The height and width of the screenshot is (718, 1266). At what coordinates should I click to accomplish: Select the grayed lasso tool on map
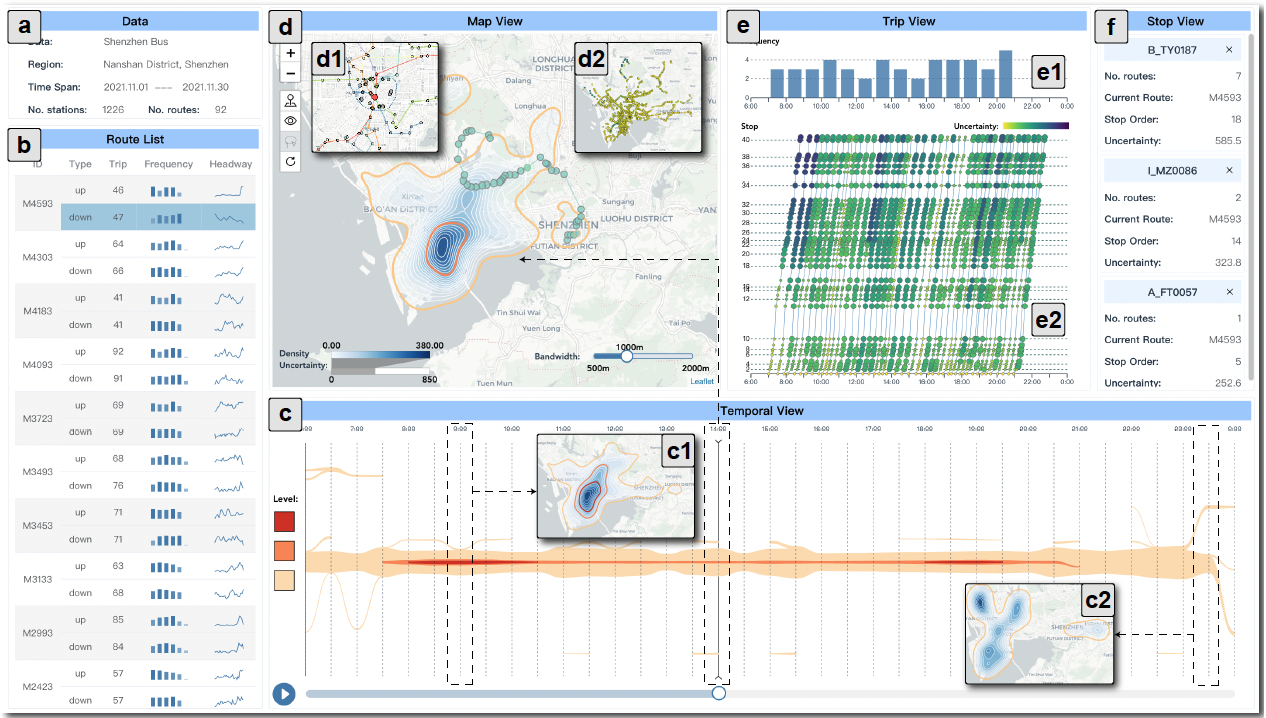(291, 140)
